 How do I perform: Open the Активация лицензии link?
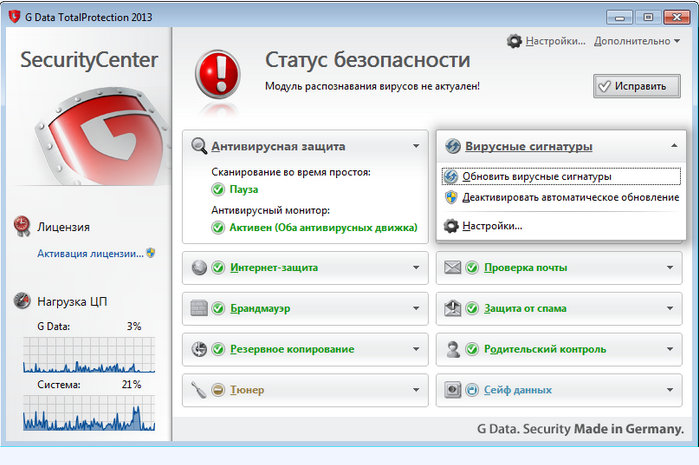pyautogui.click(x=90, y=254)
